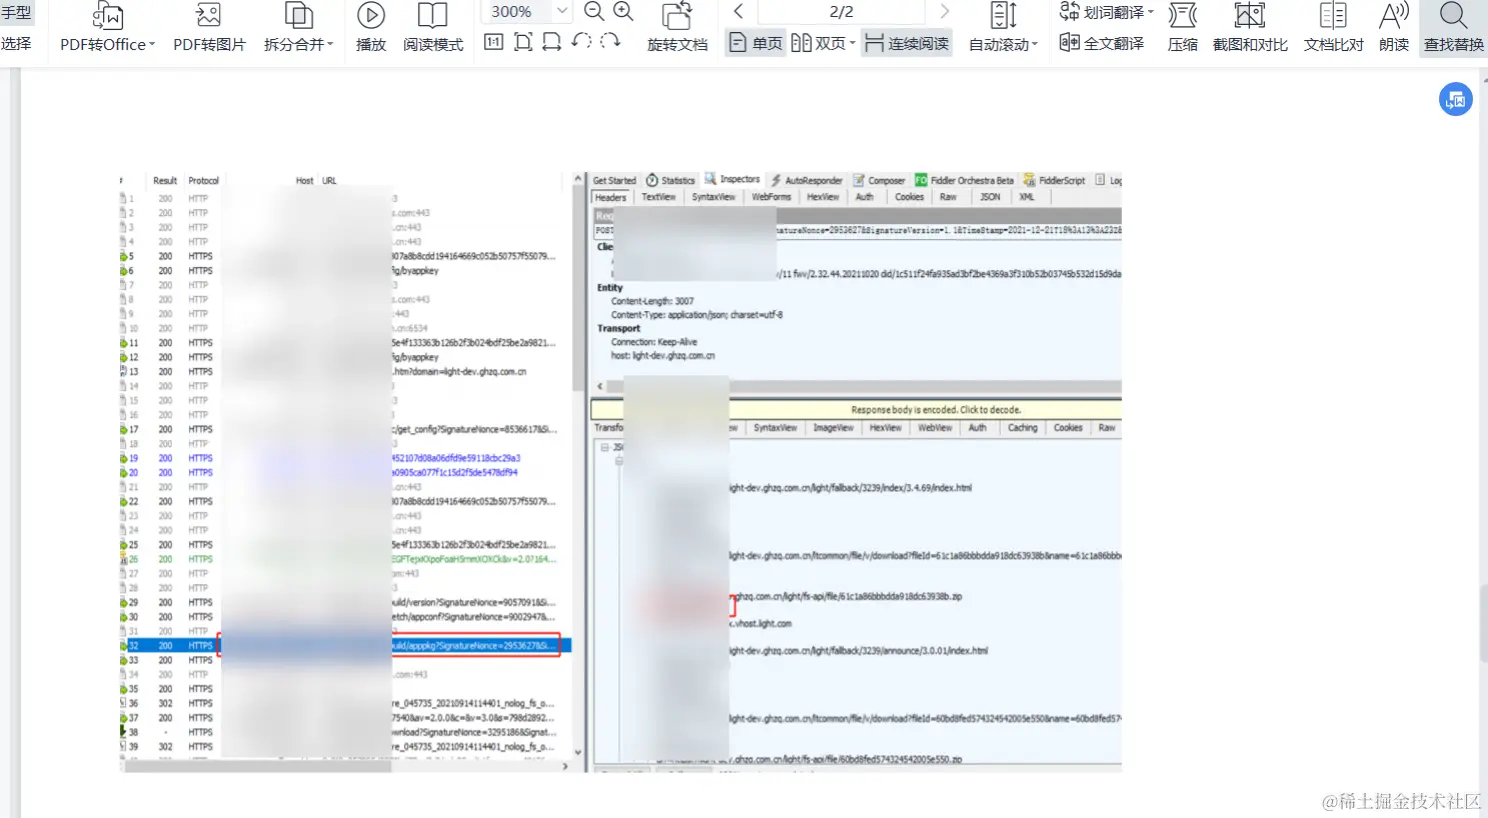Select 单页 single page layout
This screenshot has width=1488, height=818.
point(756,43)
